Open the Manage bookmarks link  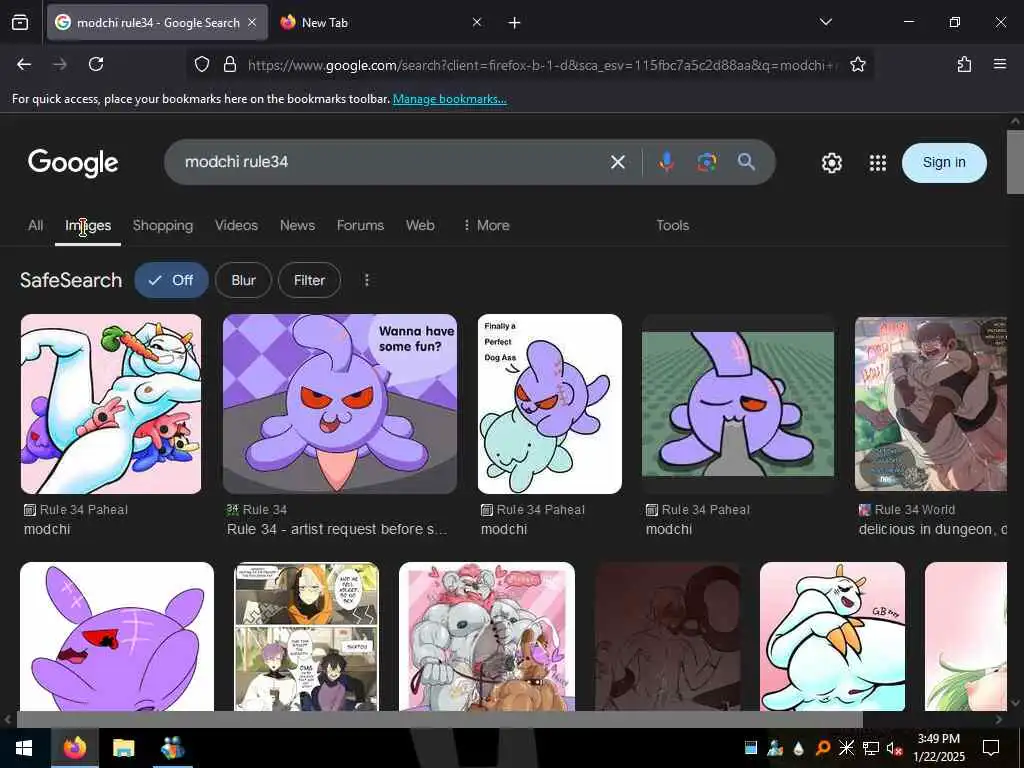(x=449, y=99)
